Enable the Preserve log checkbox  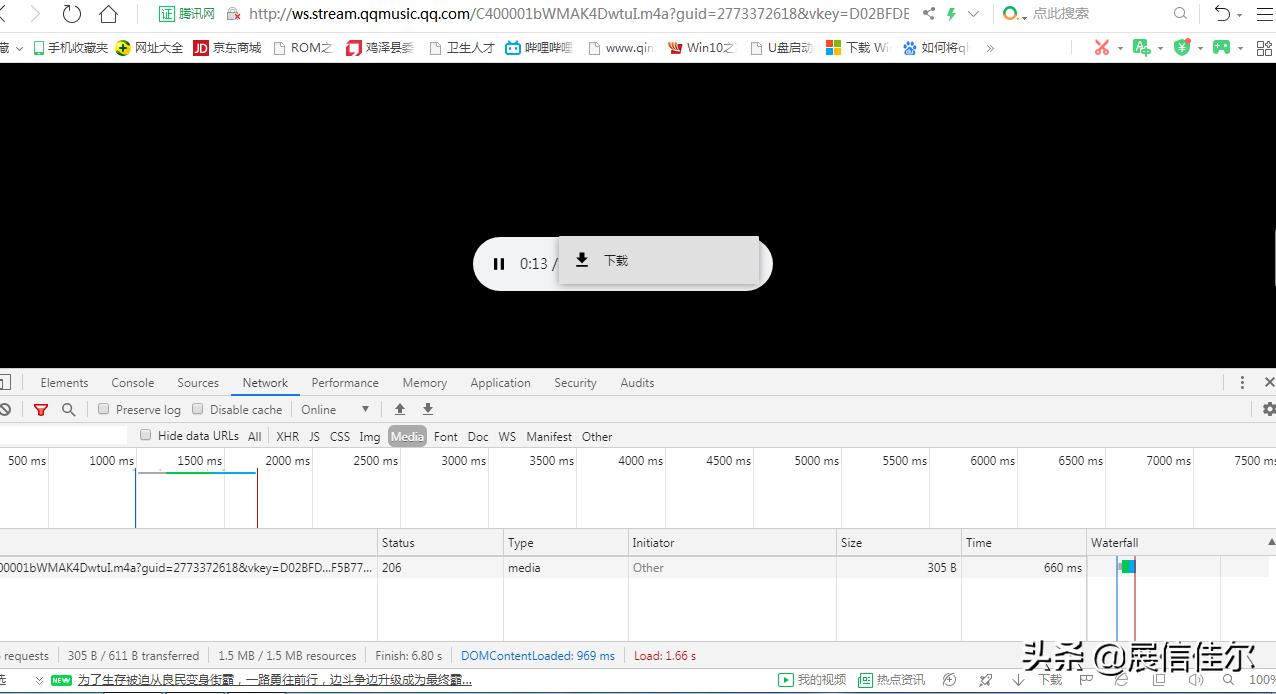pyautogui.click(x=104, y=409)
